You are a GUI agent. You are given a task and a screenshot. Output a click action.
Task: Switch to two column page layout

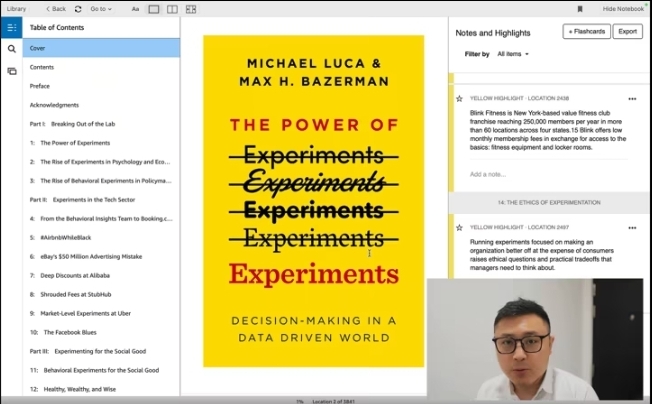pos(172,9)
